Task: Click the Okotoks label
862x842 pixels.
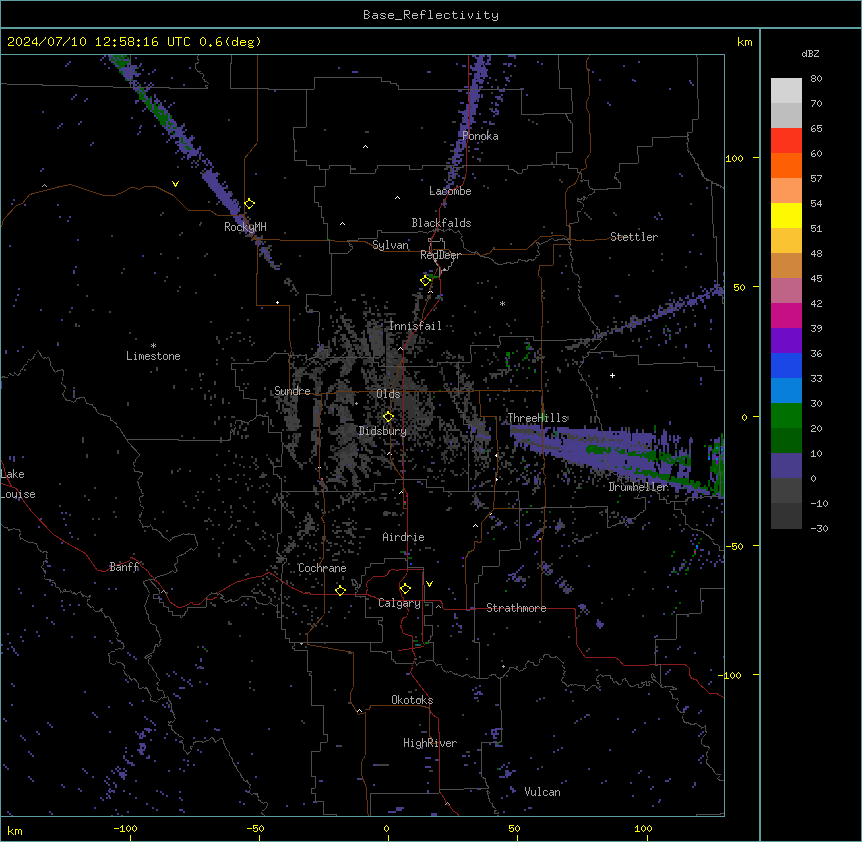Action: coord(412,700)
